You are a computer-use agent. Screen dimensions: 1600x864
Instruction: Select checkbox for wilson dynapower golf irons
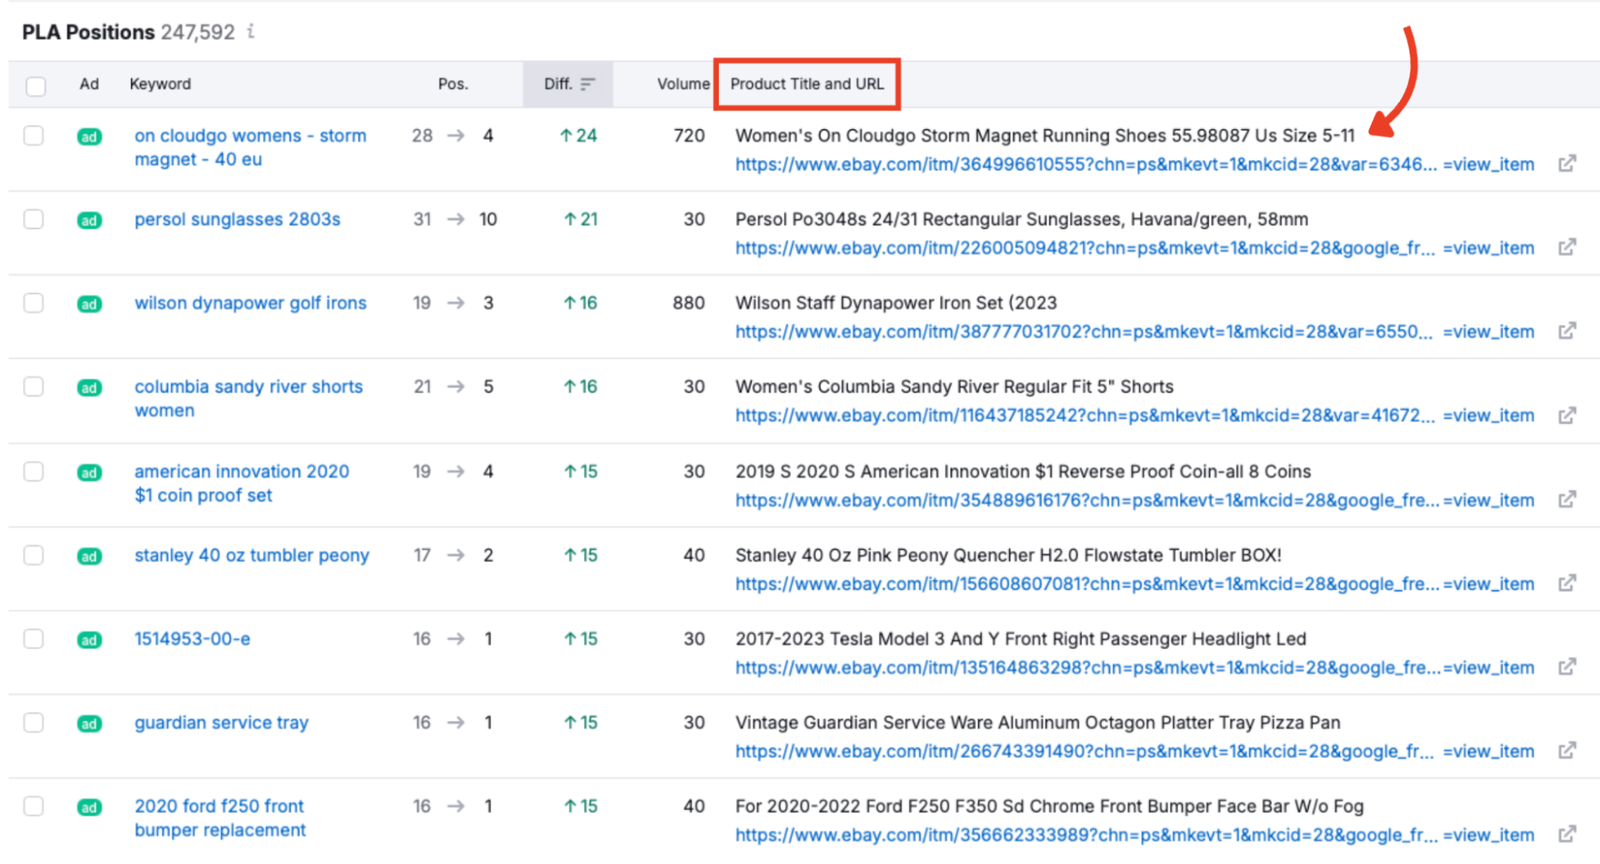coord(34,303)
